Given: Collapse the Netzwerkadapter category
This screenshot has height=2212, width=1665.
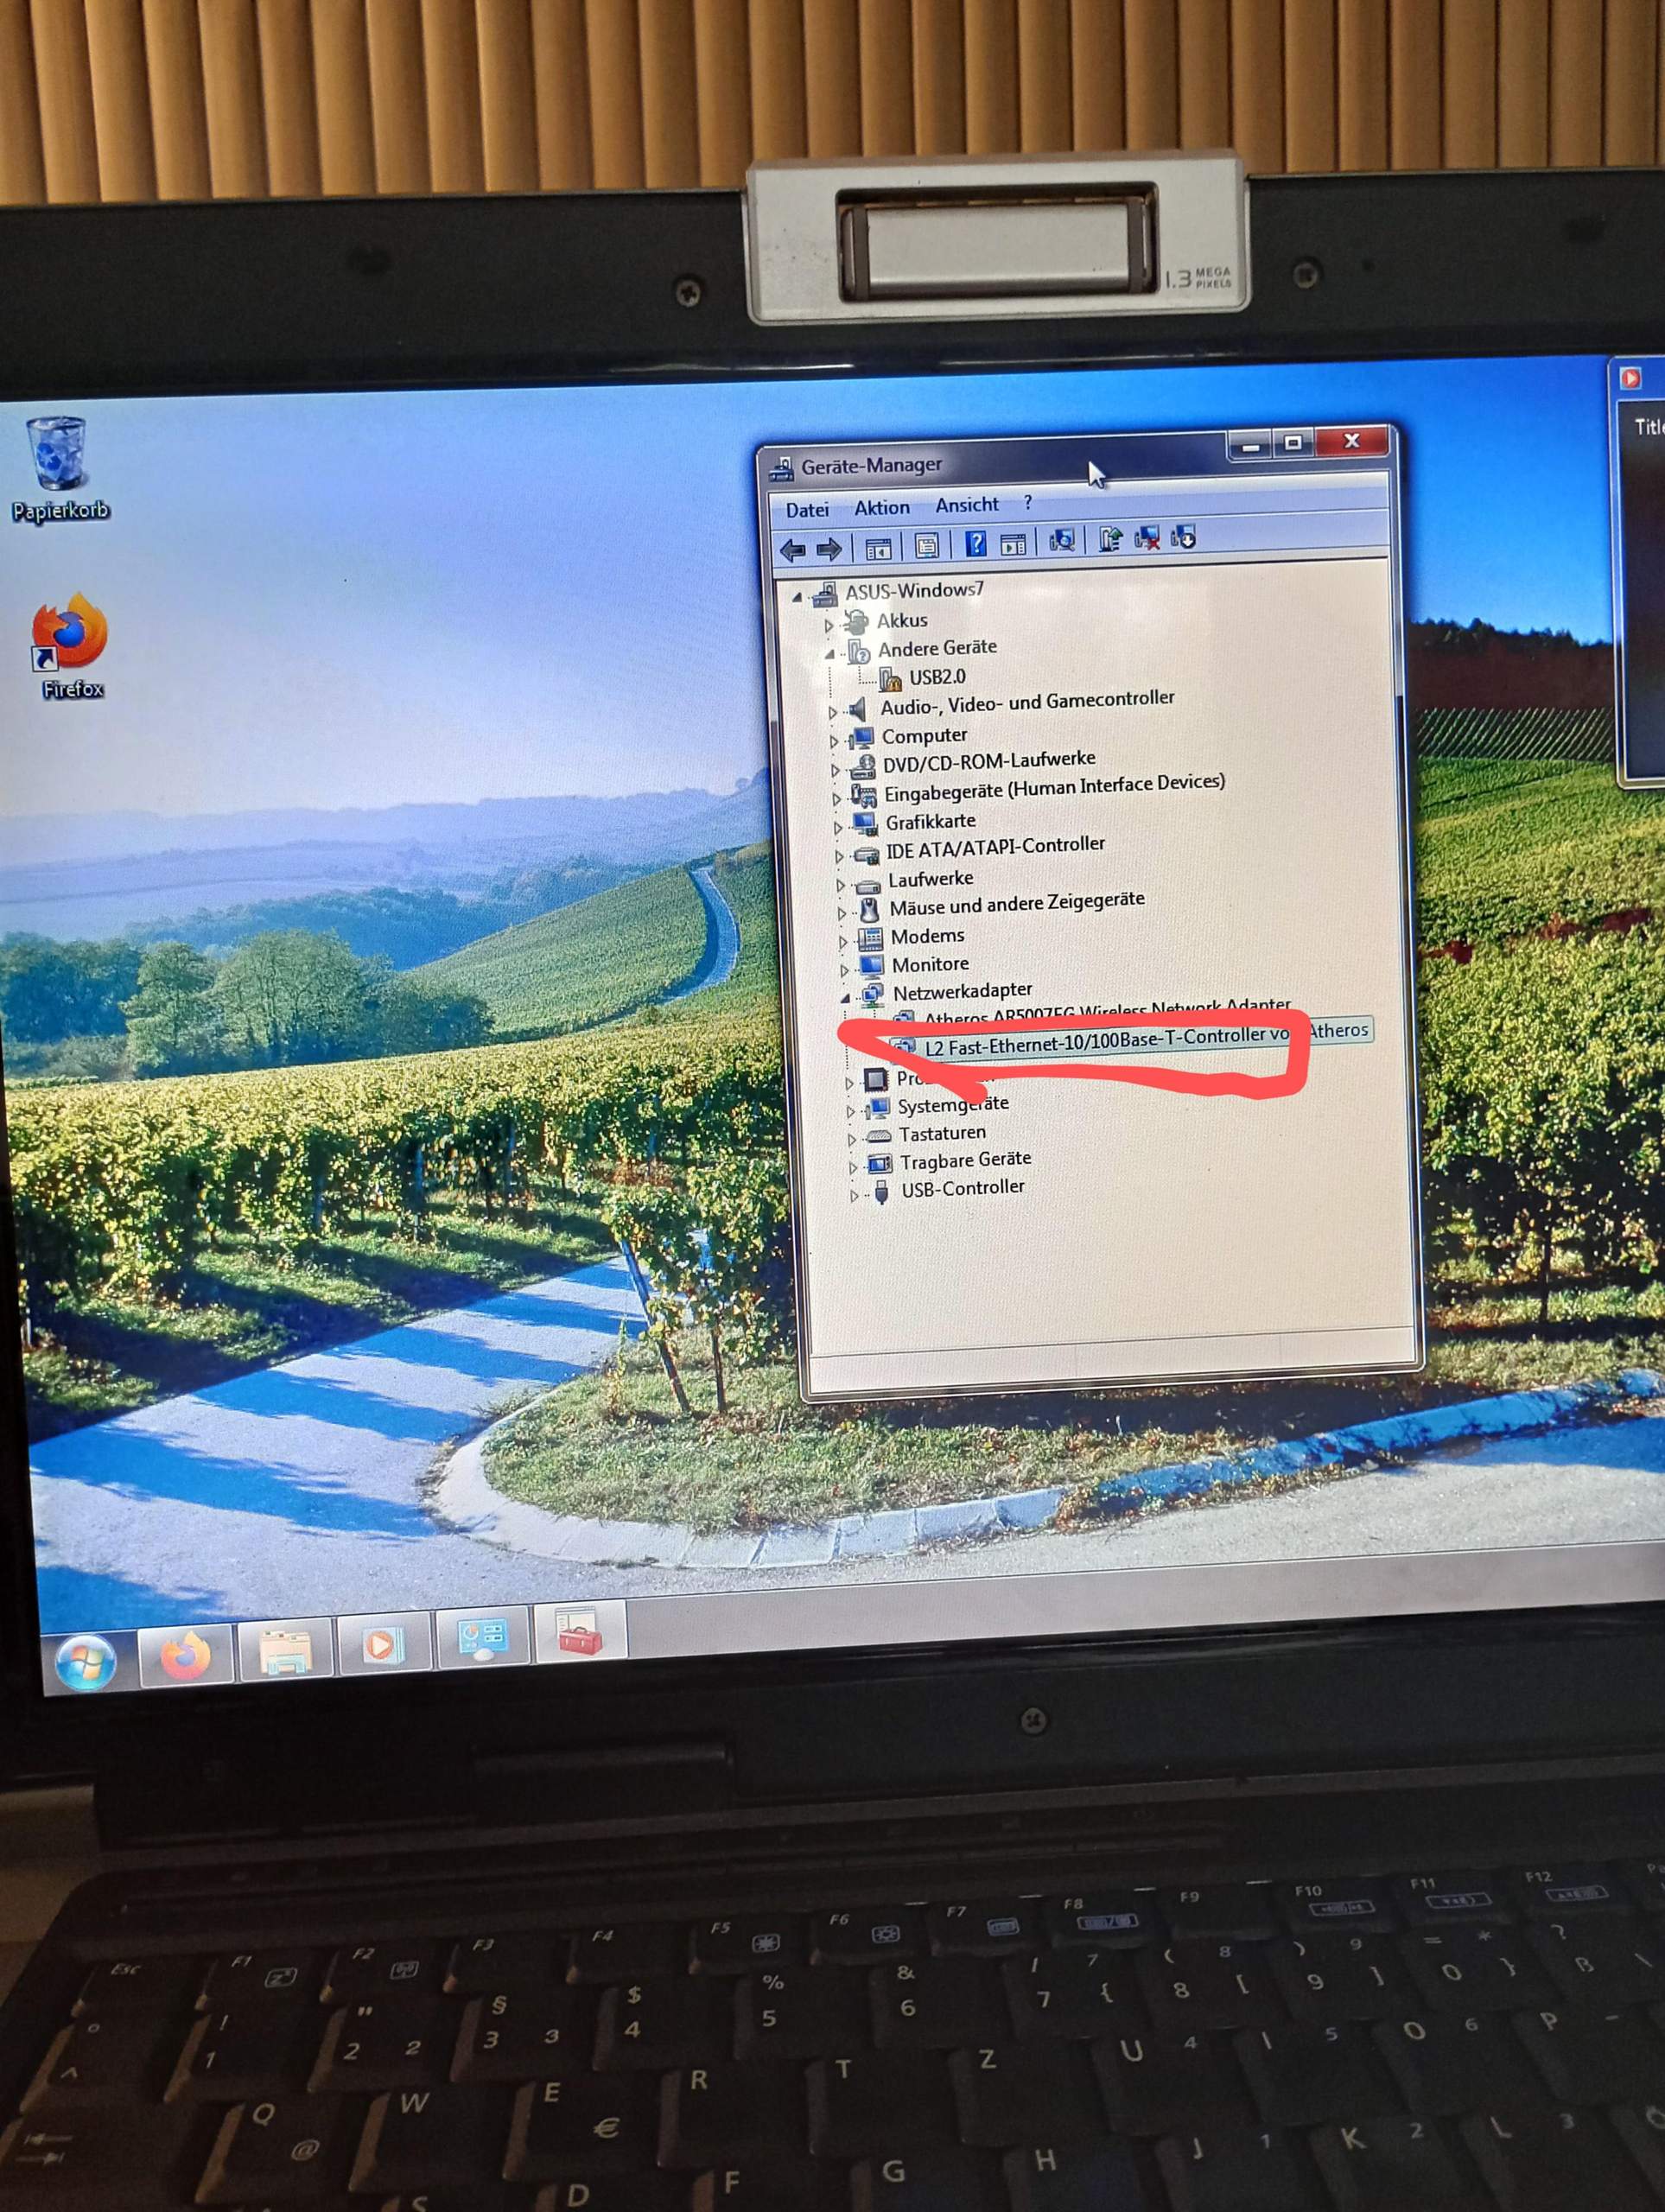Looking at the screenshot, I should 845,997.
